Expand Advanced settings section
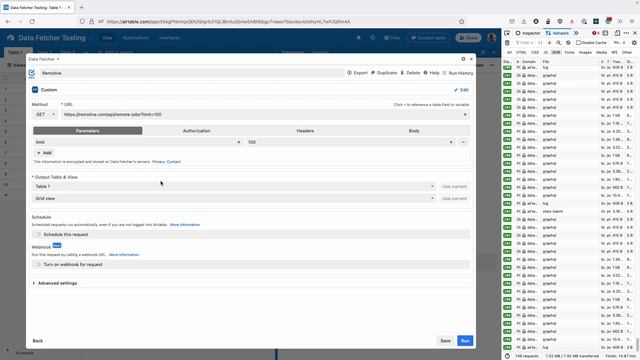The width and height of the screenshot is (640, 360). pos(55,283)
